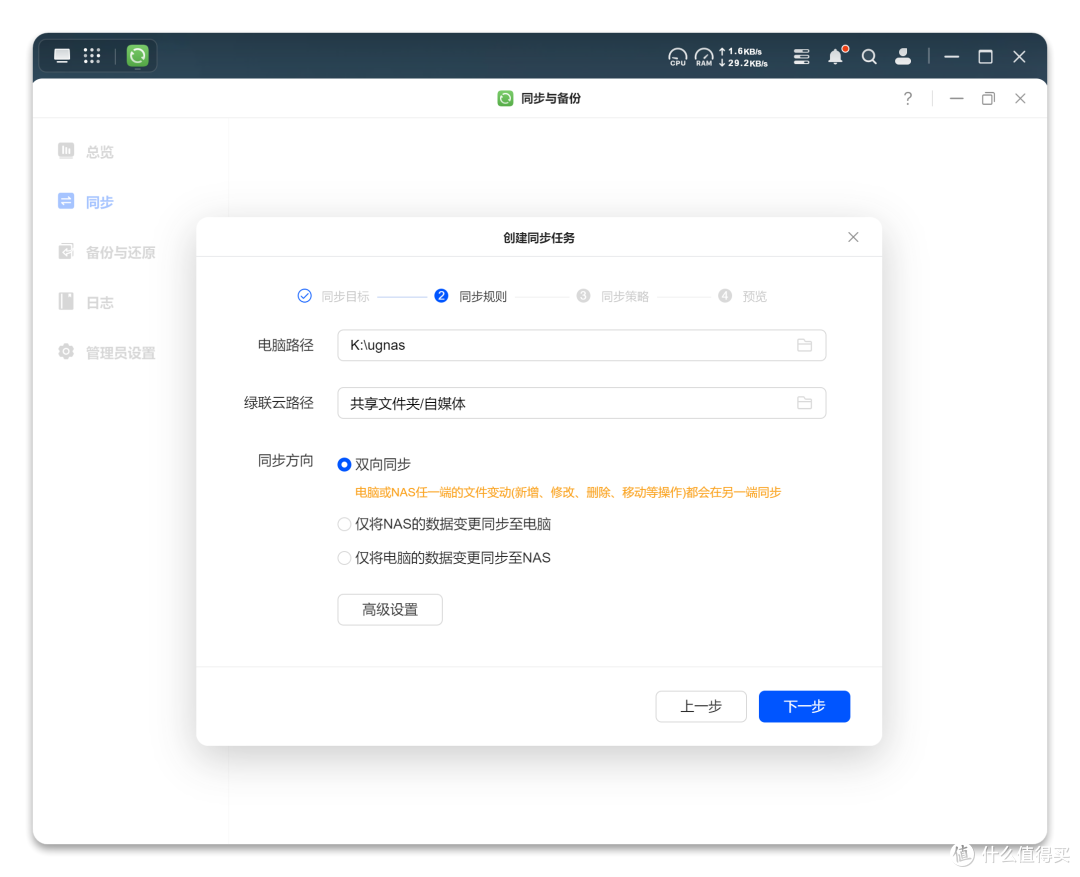The image size is (1080, 877).
Task: Open the 日志 sidebar item
Action: coord(85,302)
